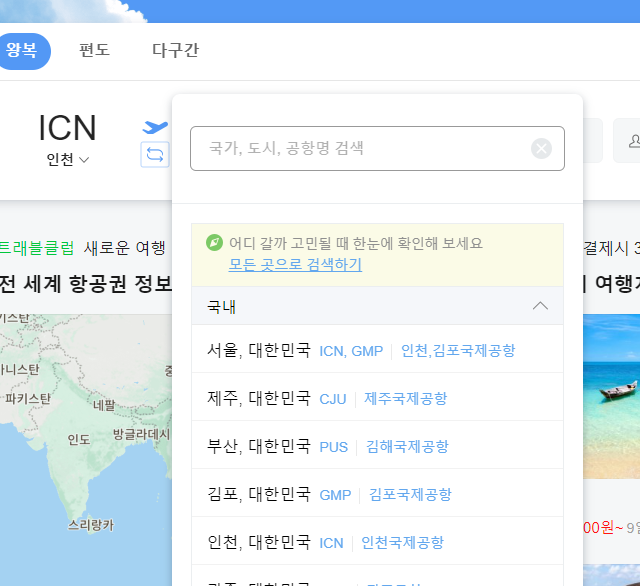Clear the airport search field

pos(541,148)
